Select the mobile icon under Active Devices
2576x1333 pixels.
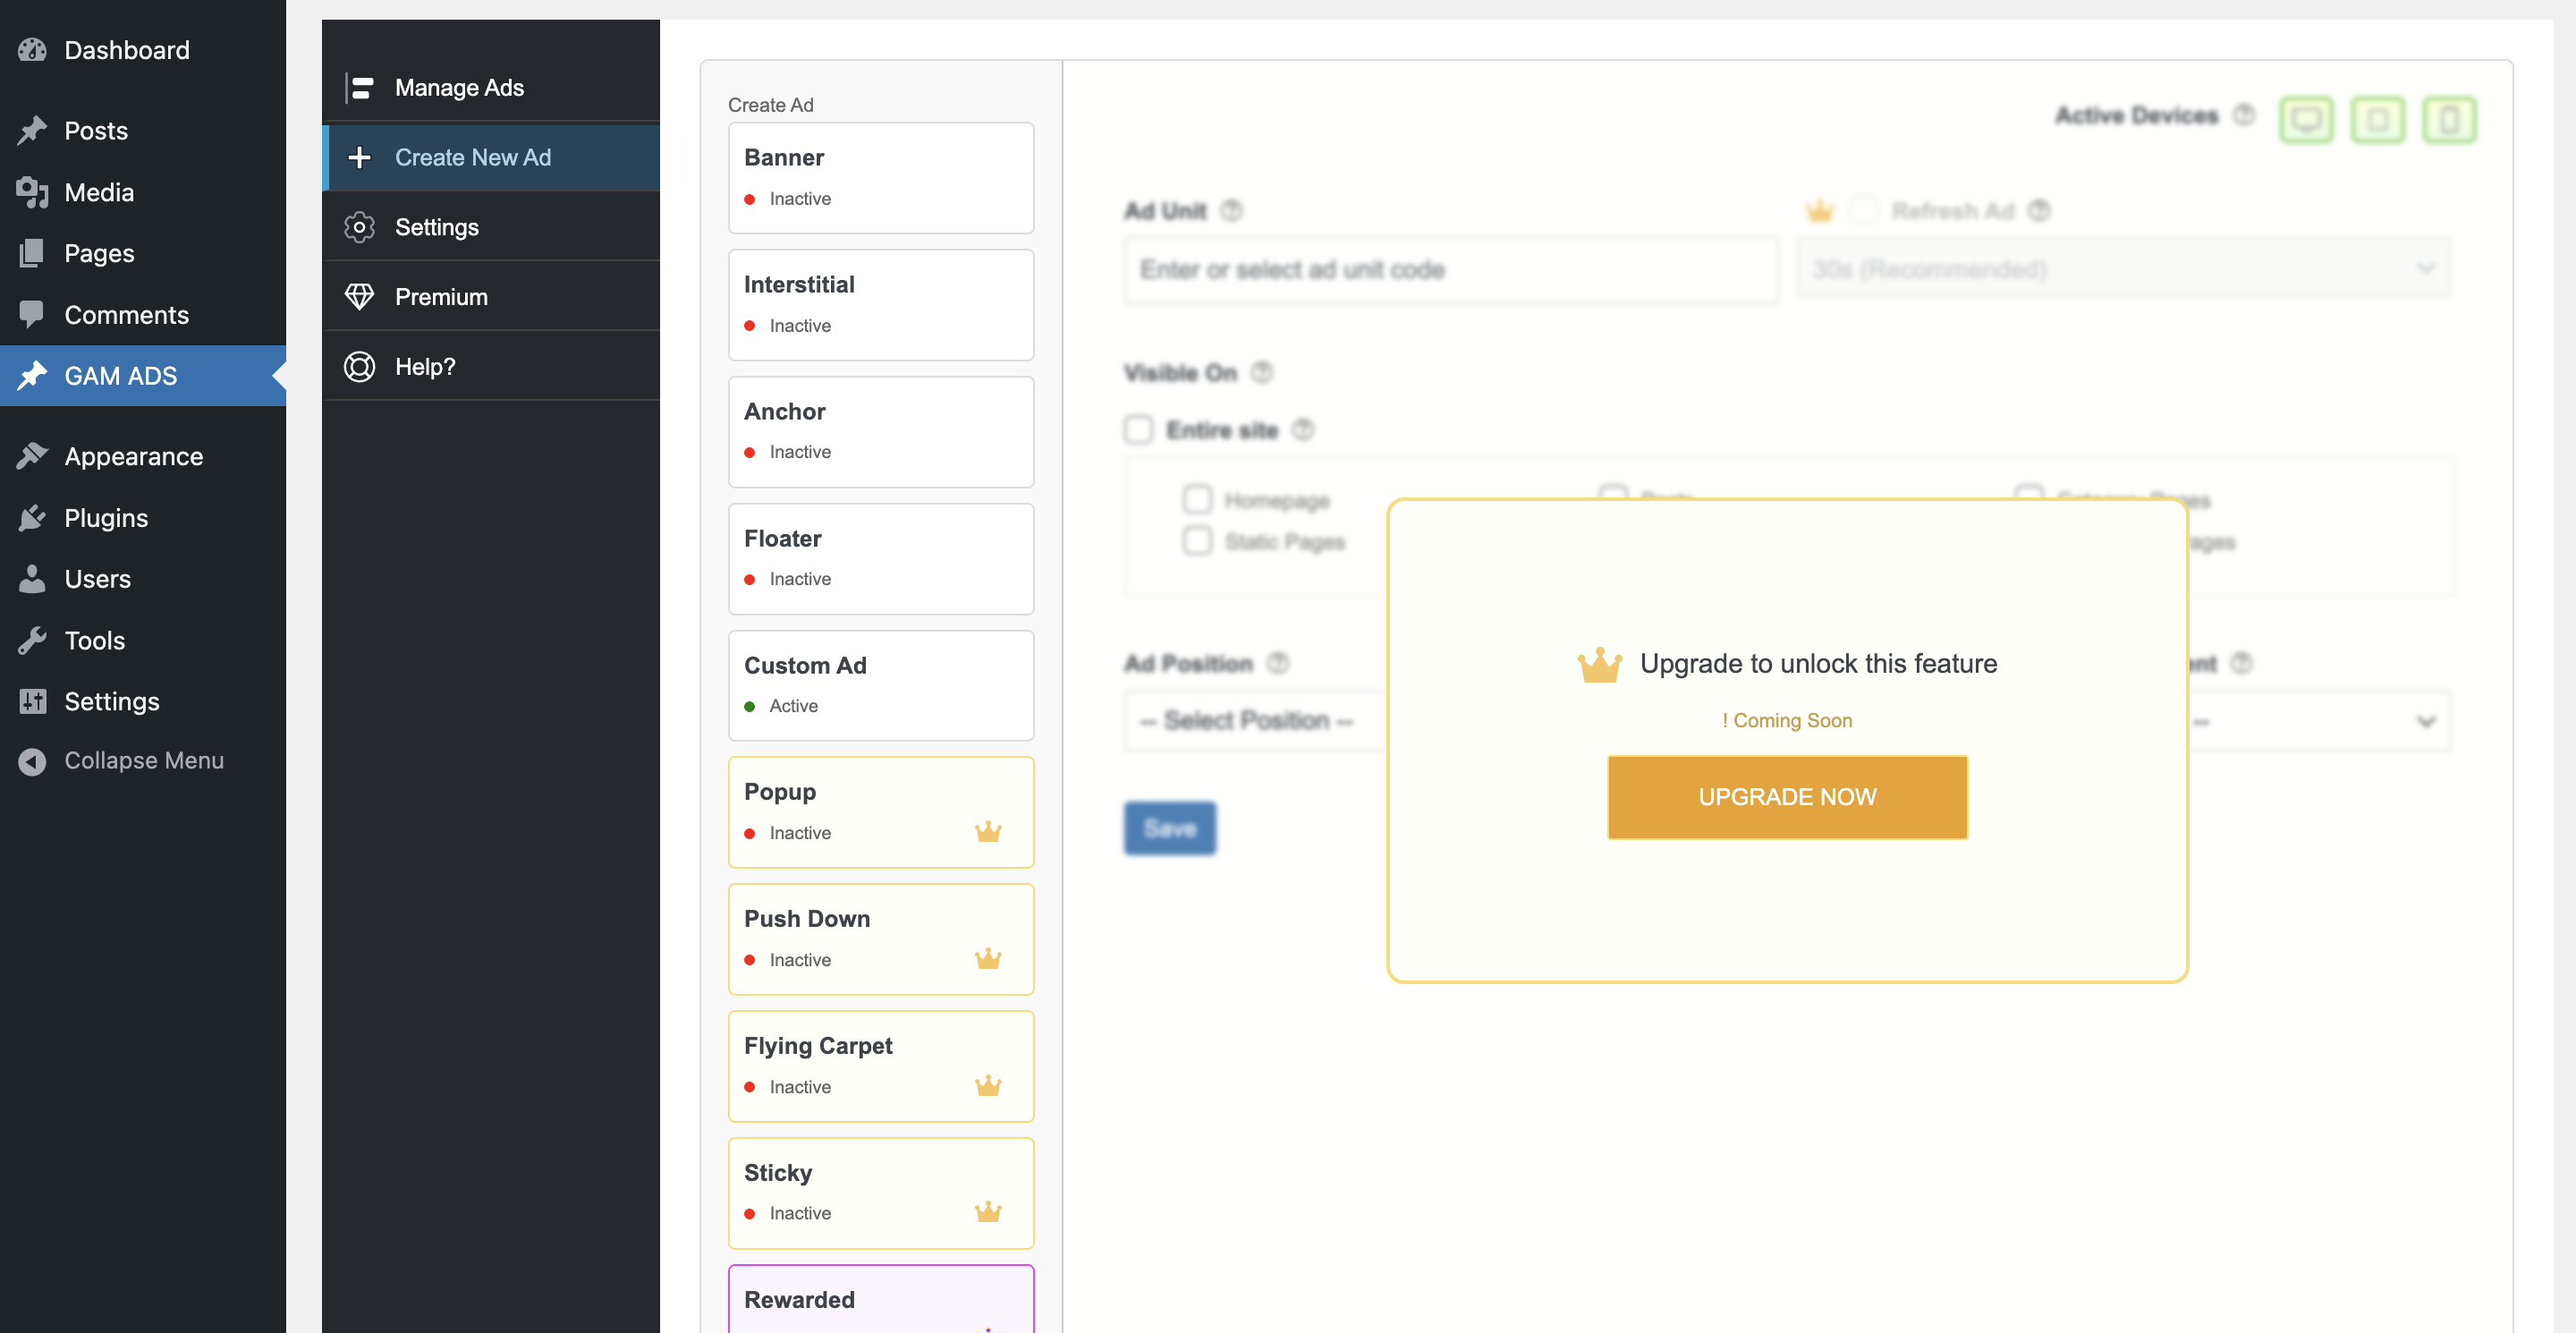pos(2449,118)
